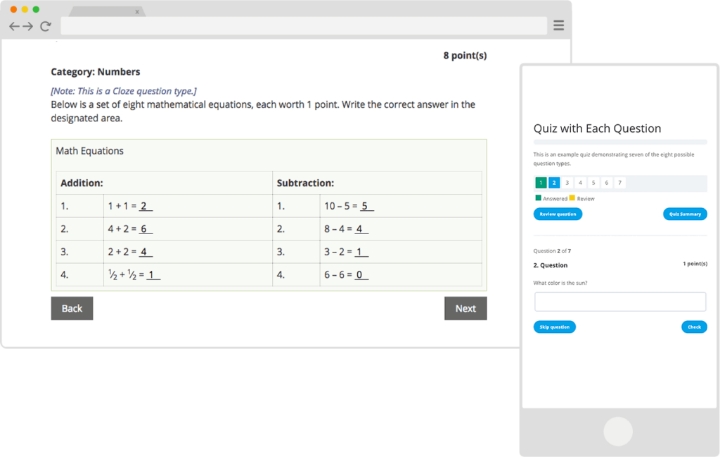720x457 pixels.
Task: Click the answer blank for 1 + 1
Action: click(x=146, y=206)
